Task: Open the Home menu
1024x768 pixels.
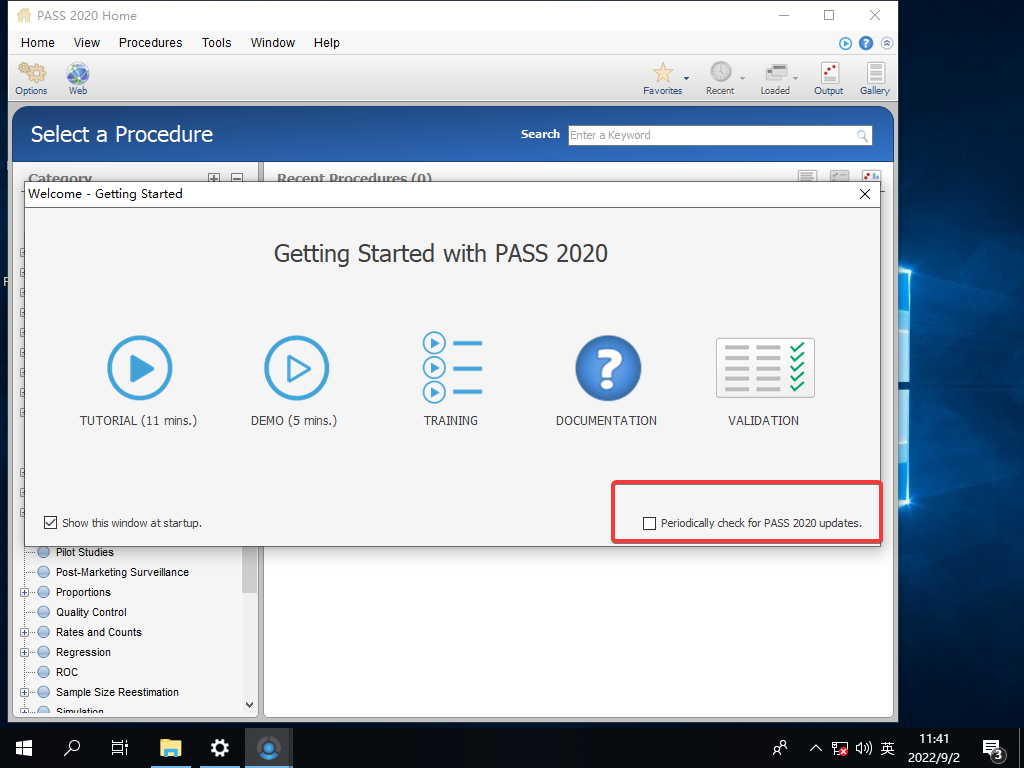Action: point(38,42)
